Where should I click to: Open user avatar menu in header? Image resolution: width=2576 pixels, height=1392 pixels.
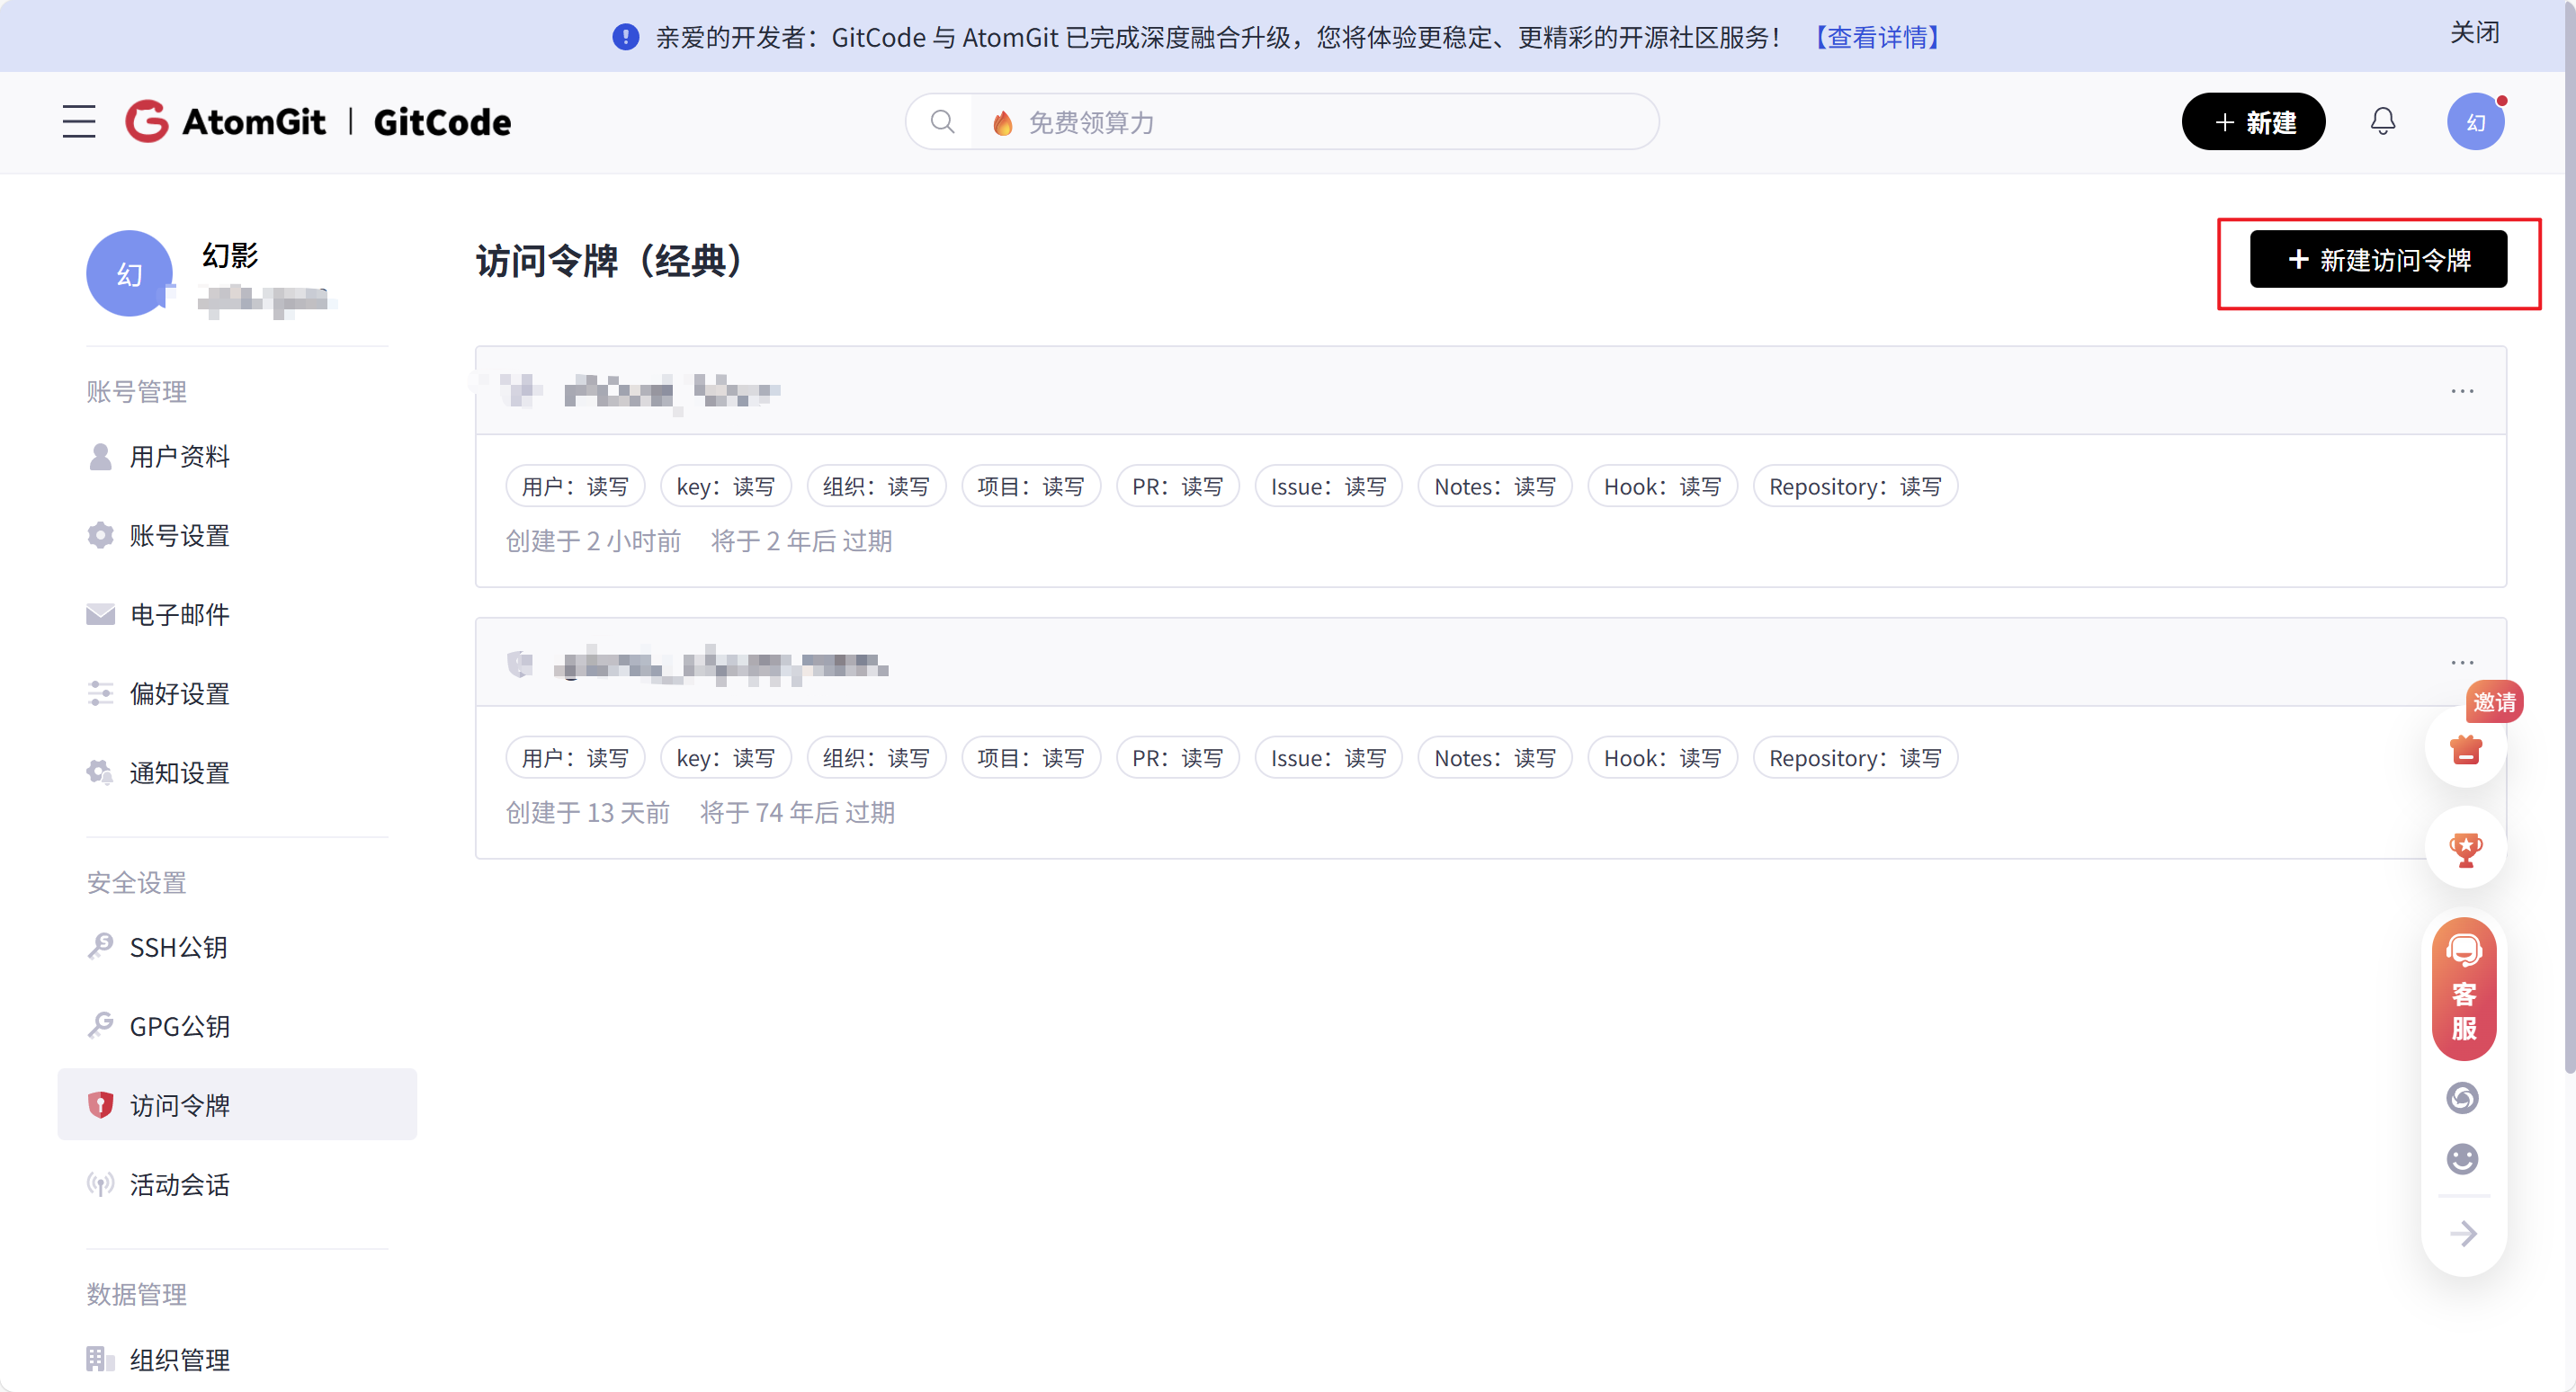click(x=2474, y=122)
